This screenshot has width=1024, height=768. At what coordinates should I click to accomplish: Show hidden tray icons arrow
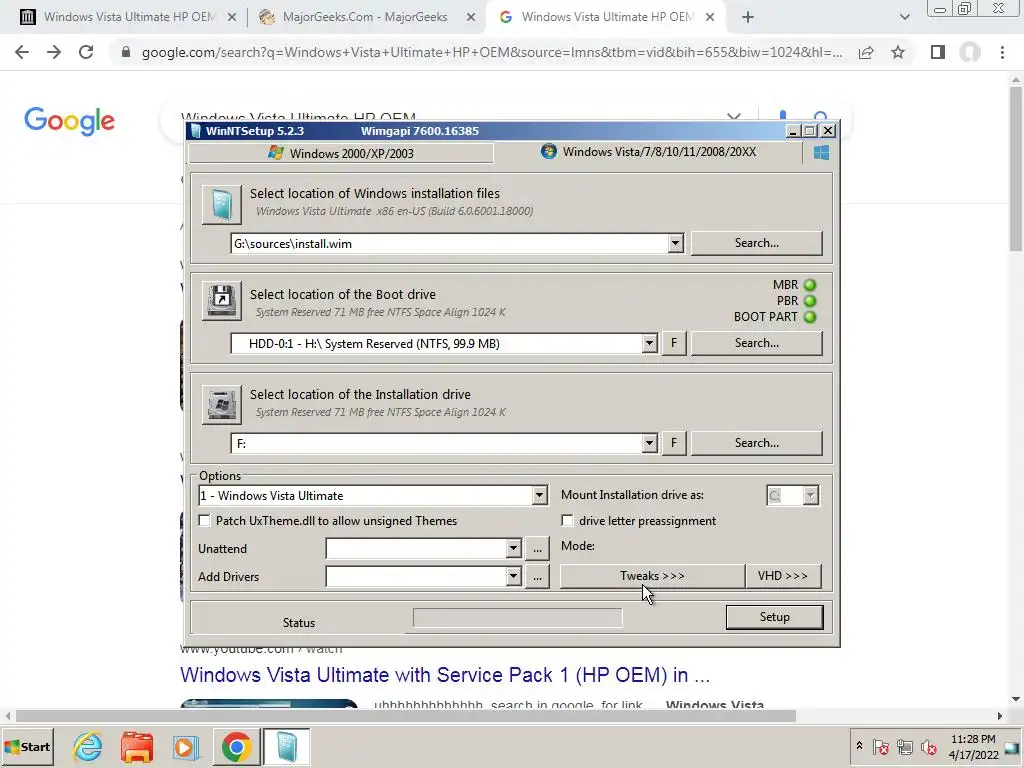(859, 746)
